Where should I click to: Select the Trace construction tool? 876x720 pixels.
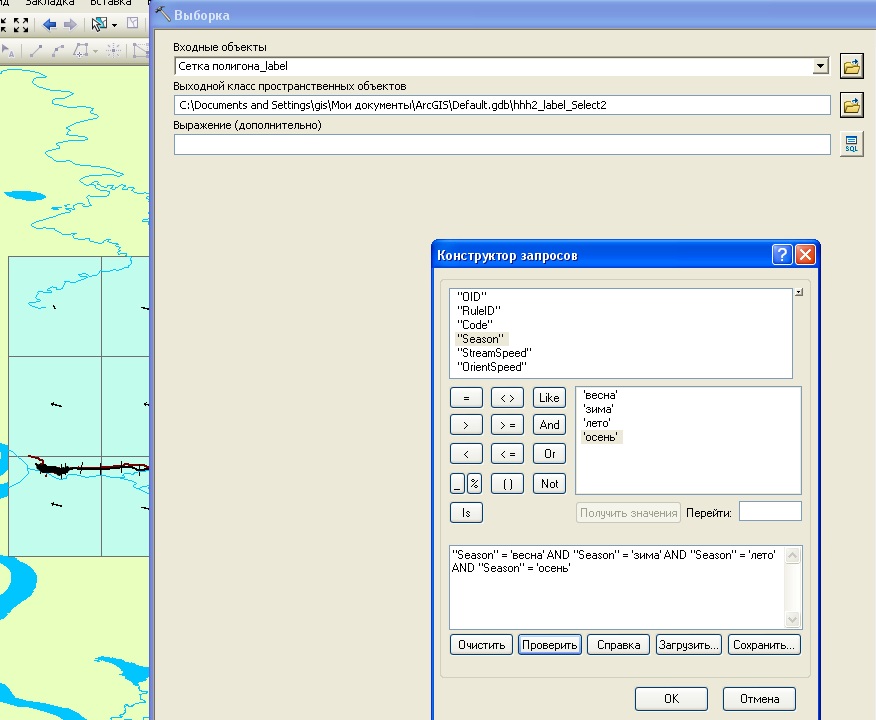[x=81, y=51]
